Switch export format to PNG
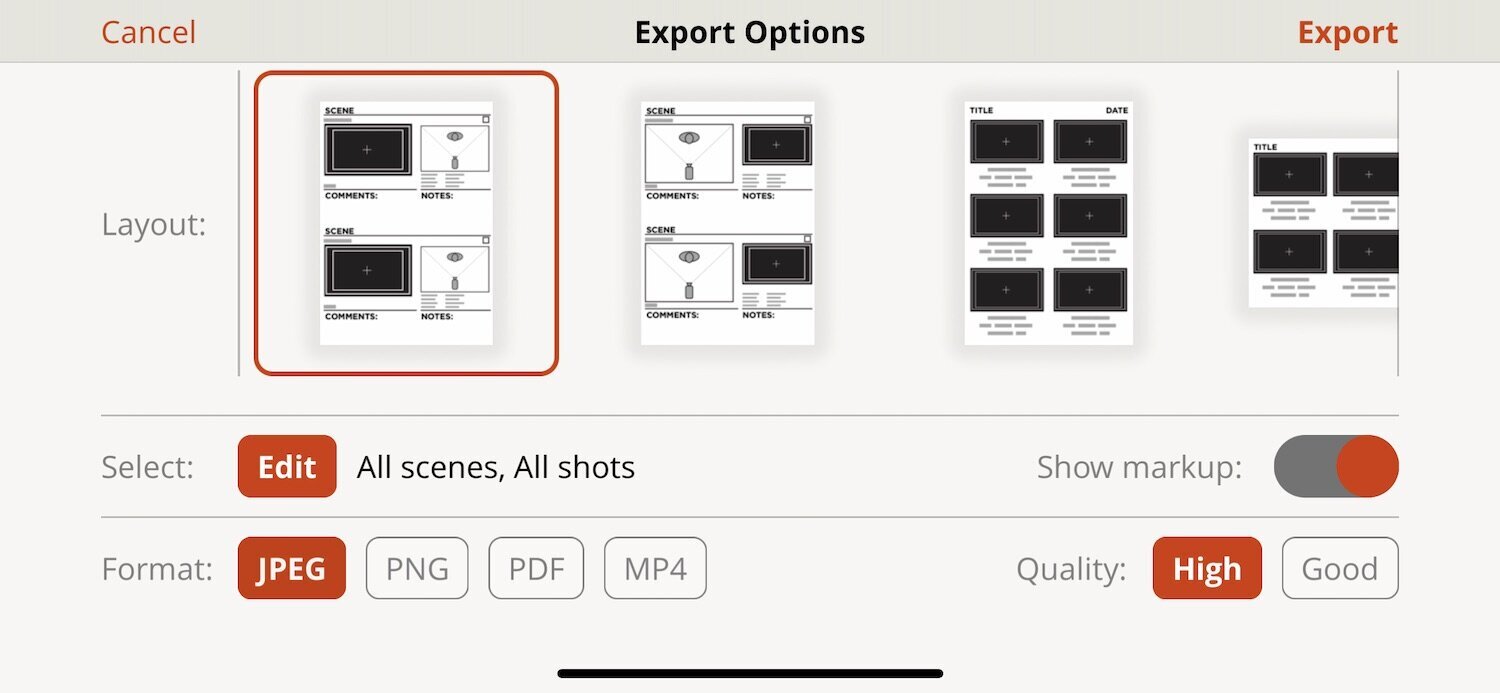Viewport: 1500px width, 693px height. 417,568
